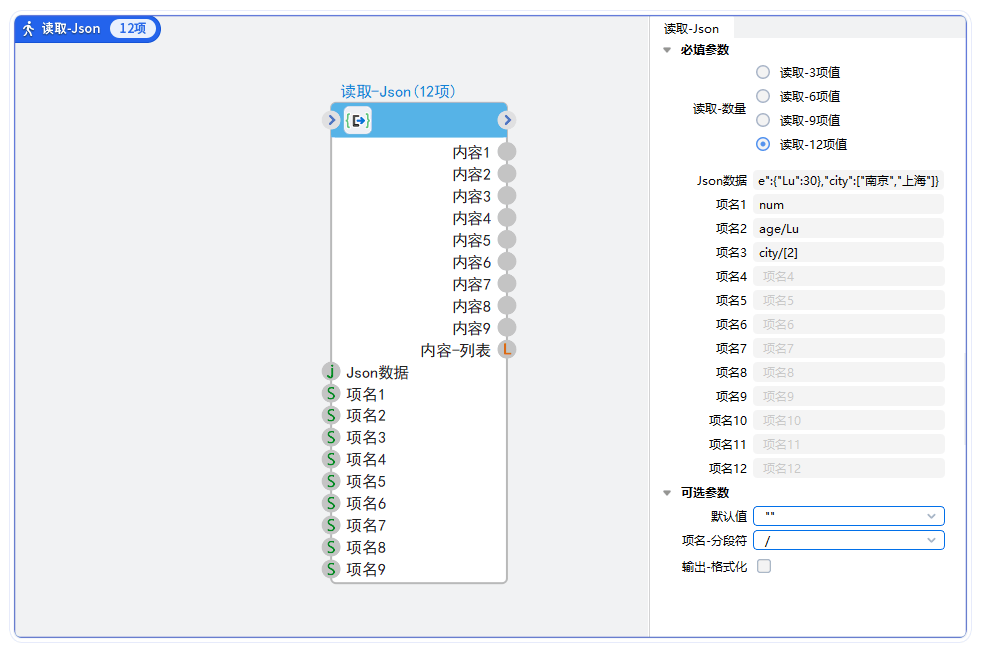
Task: Toggle the 输出-格式化 checkbox
Action: coord(764,566)
